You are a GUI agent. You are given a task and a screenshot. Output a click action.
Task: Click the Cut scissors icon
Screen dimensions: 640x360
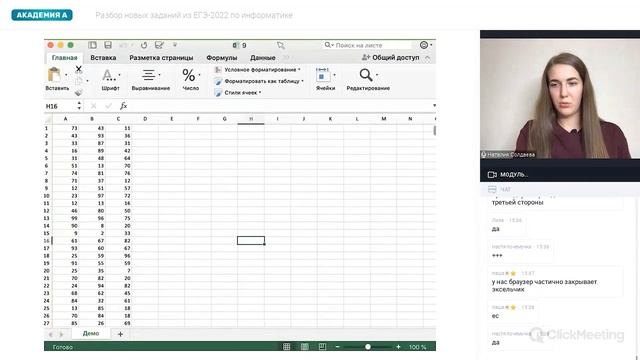click(79, 69)
